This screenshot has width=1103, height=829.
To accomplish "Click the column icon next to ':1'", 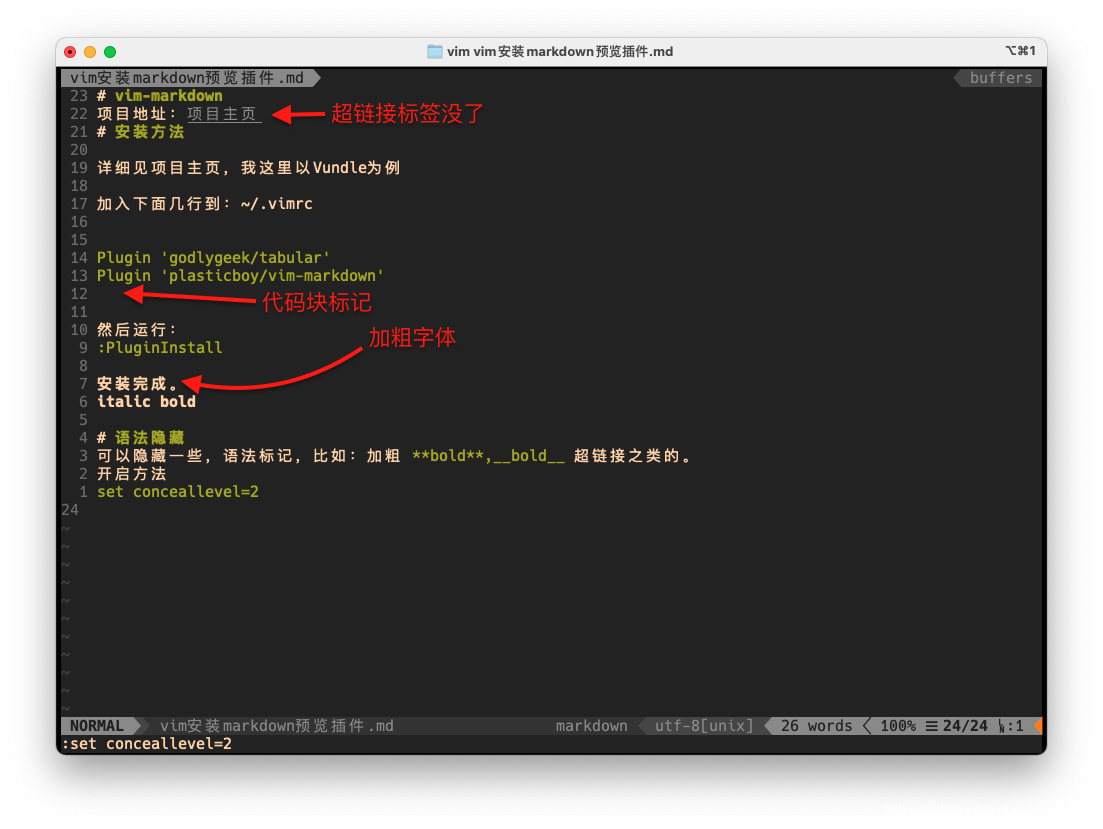I will (x=1002, y=726).
